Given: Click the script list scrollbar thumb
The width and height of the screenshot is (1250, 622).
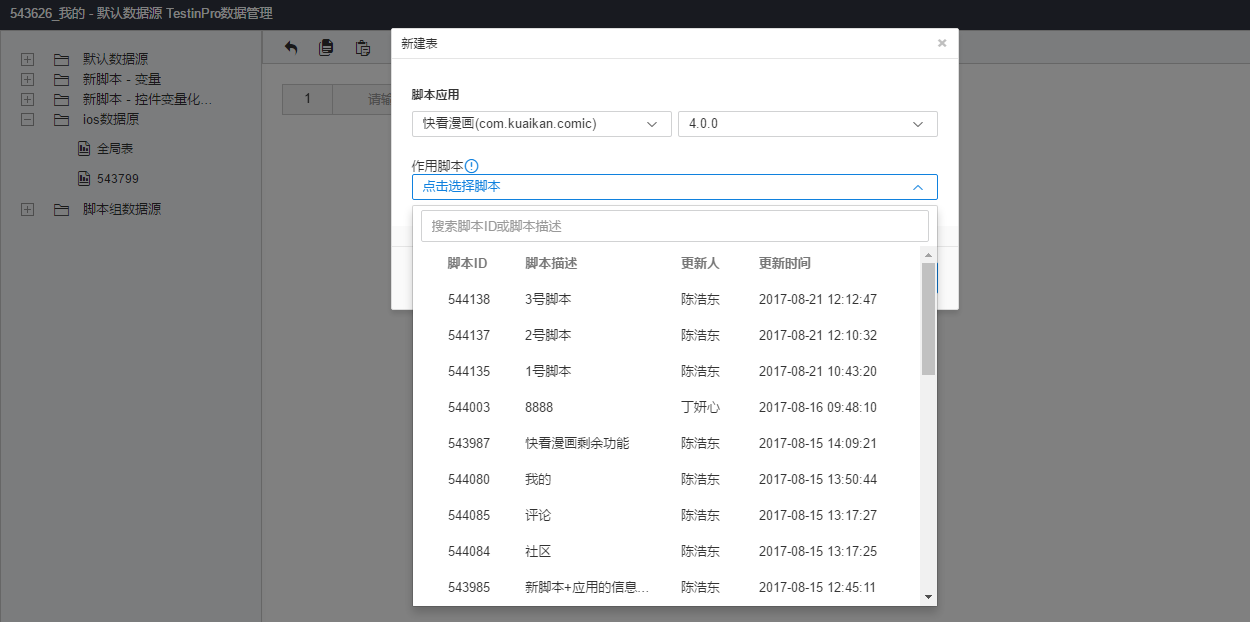Looking at the screenshot, I should [928, 319].
